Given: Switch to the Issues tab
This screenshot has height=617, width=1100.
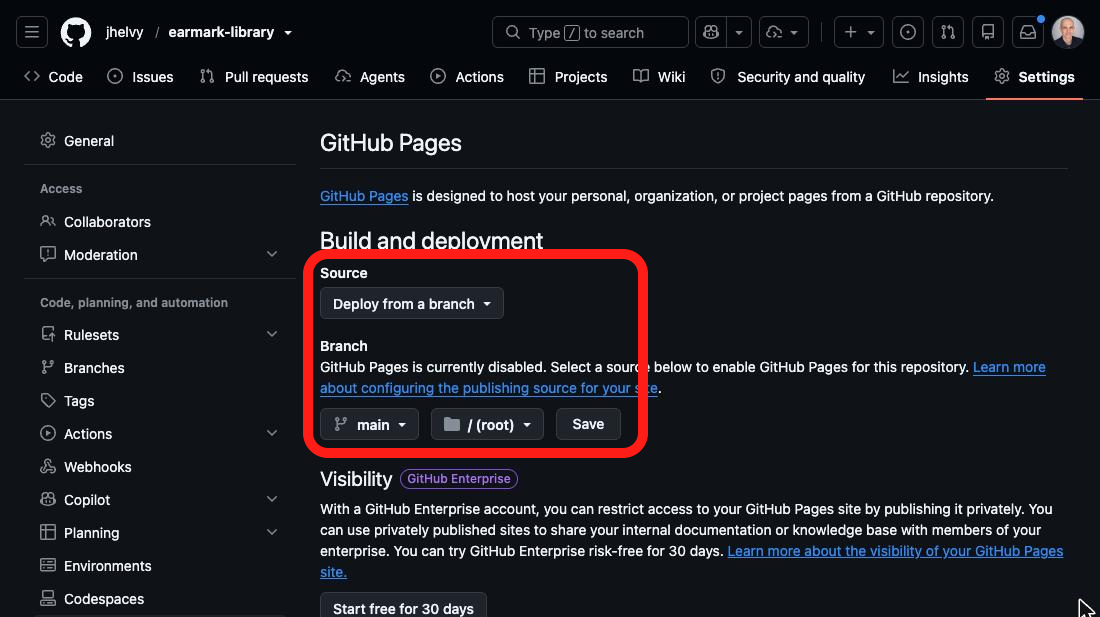Looking at the screenshot, I should [140, 76].
